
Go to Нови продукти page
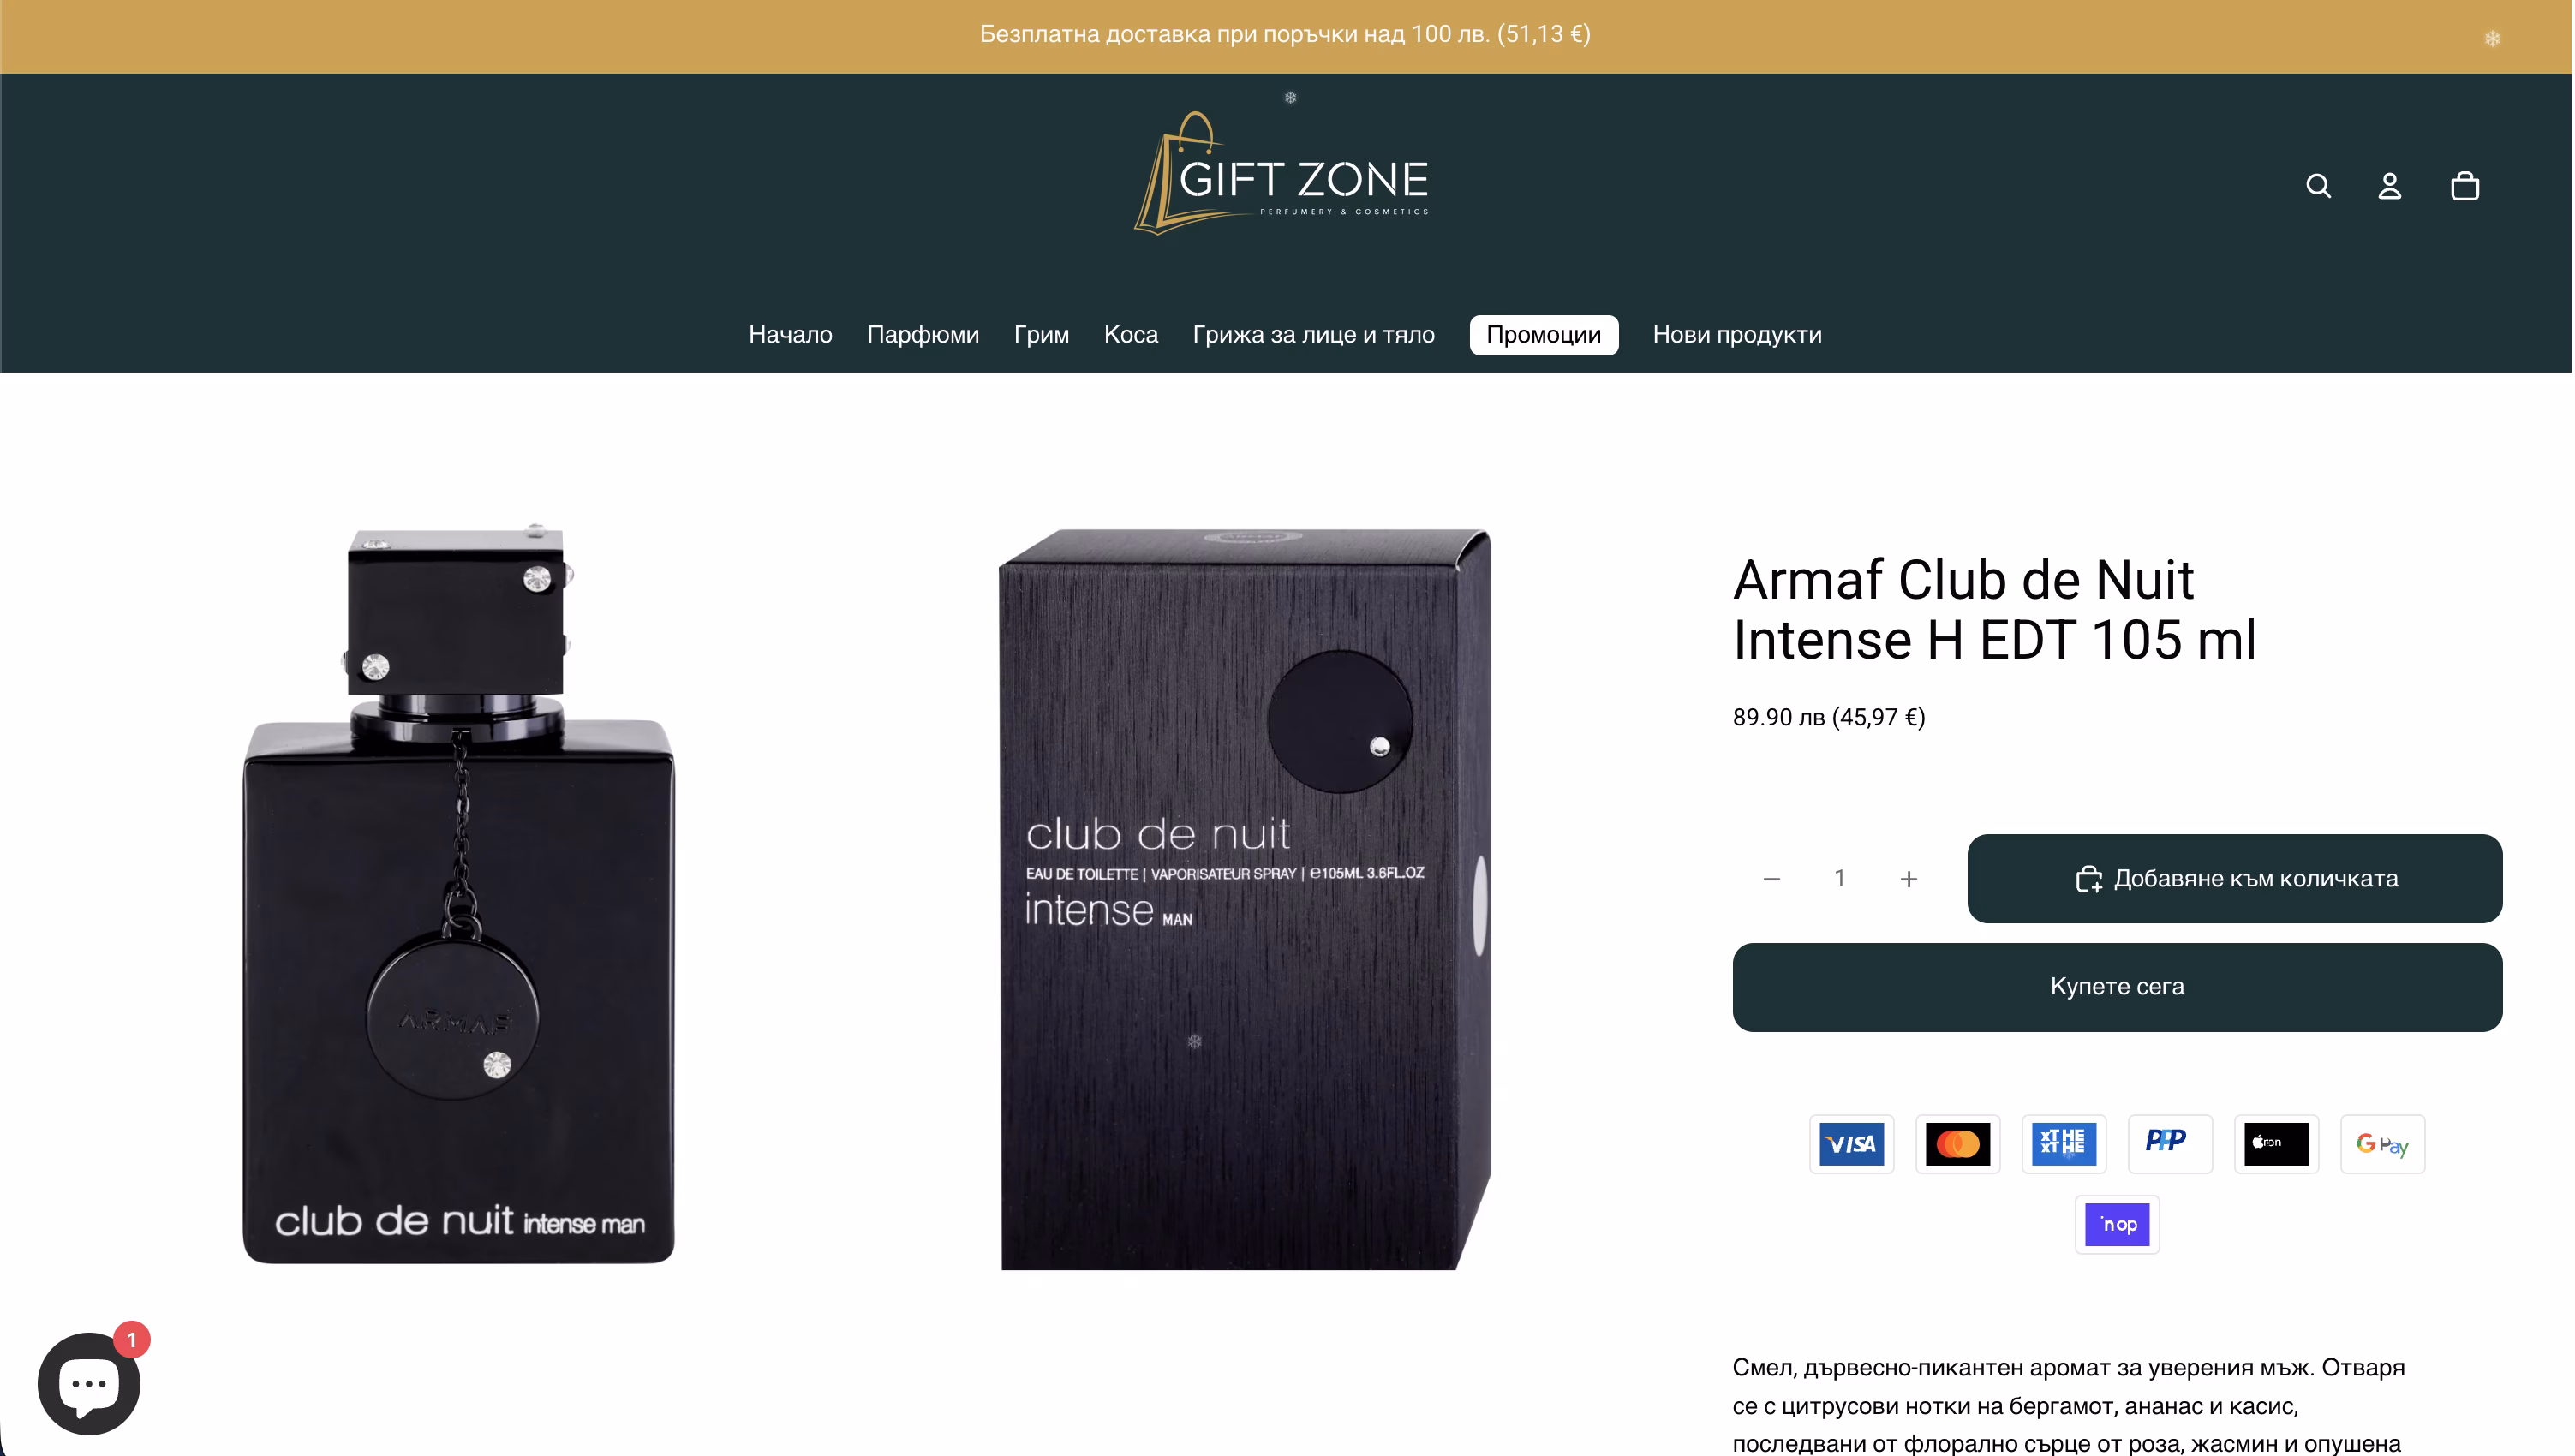click(x=1739, y=335)
